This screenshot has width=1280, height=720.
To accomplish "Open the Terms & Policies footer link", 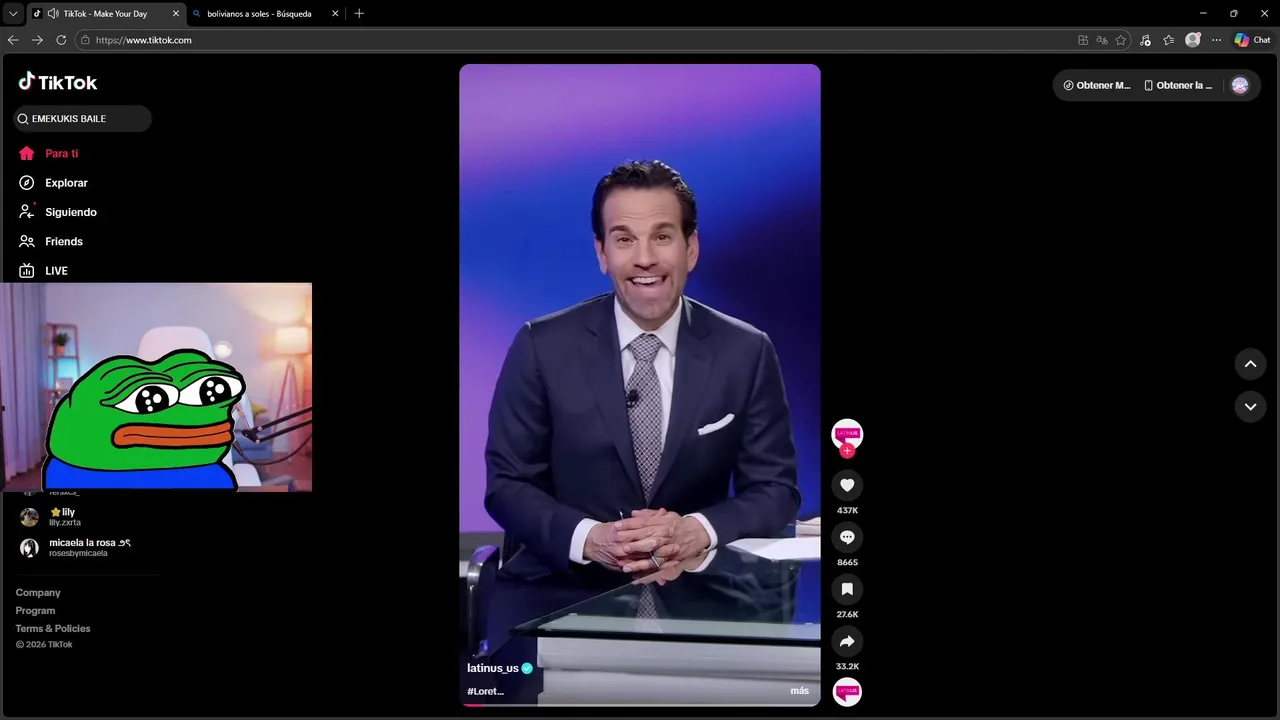I will point(53,629).
